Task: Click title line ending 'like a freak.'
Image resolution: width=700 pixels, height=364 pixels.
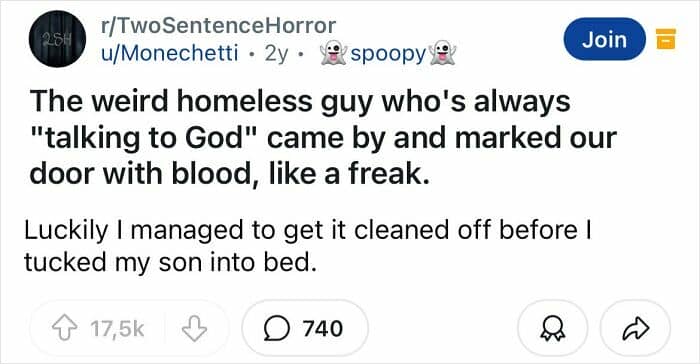Action: (230, 174)
